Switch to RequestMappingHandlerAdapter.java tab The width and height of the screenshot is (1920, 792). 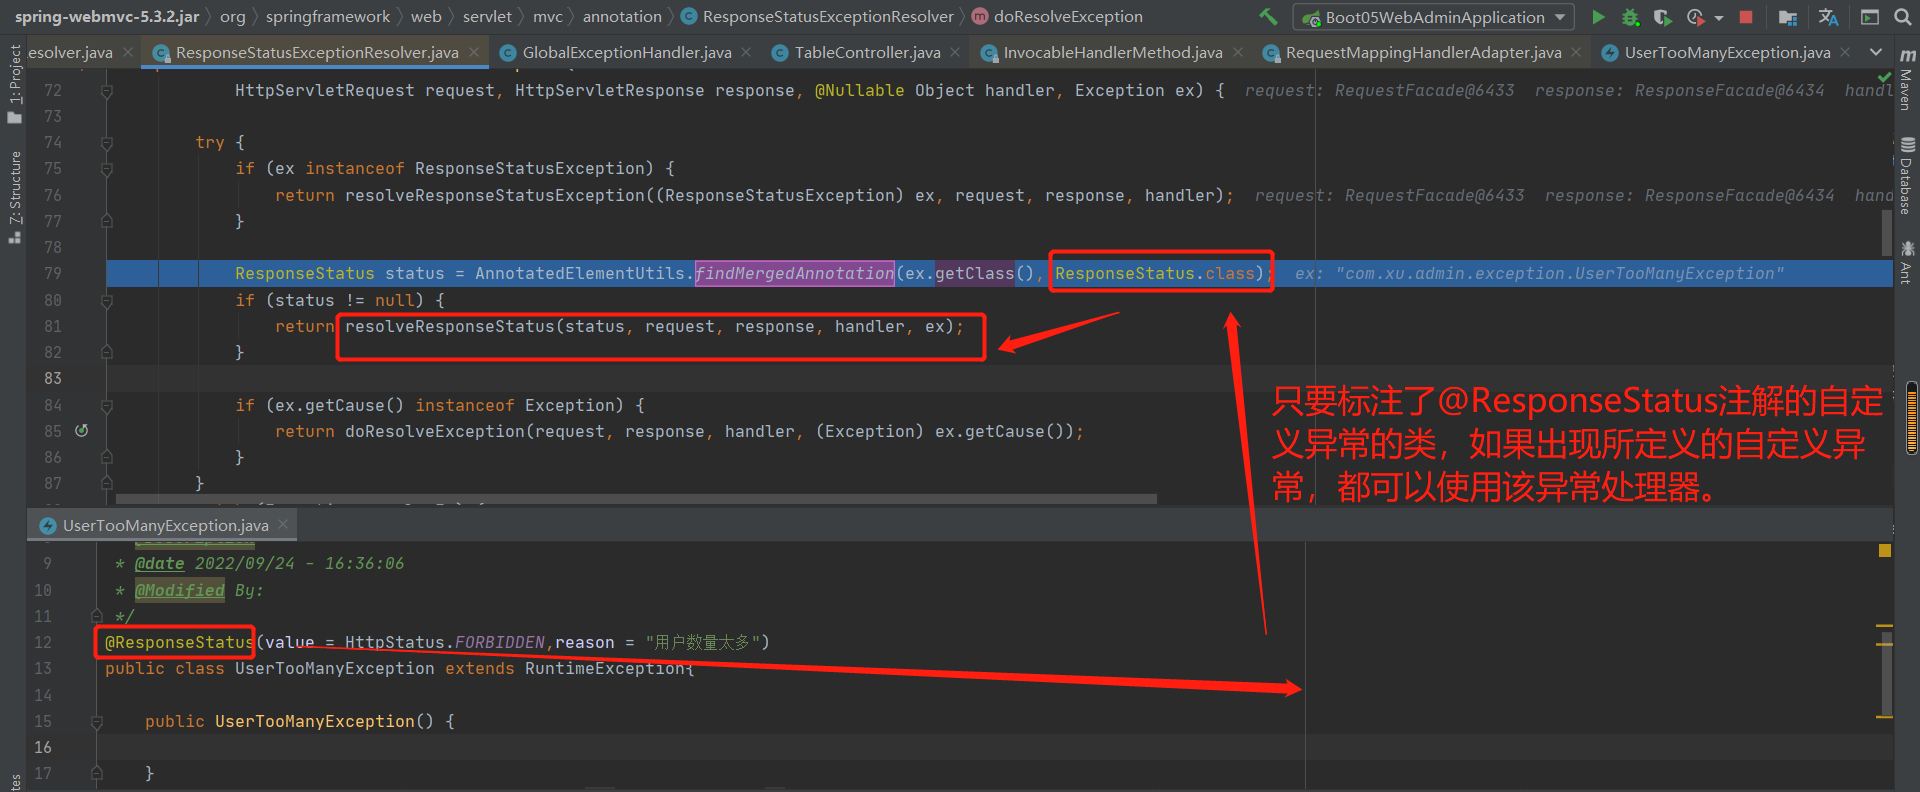click(x=1423, y=52)
